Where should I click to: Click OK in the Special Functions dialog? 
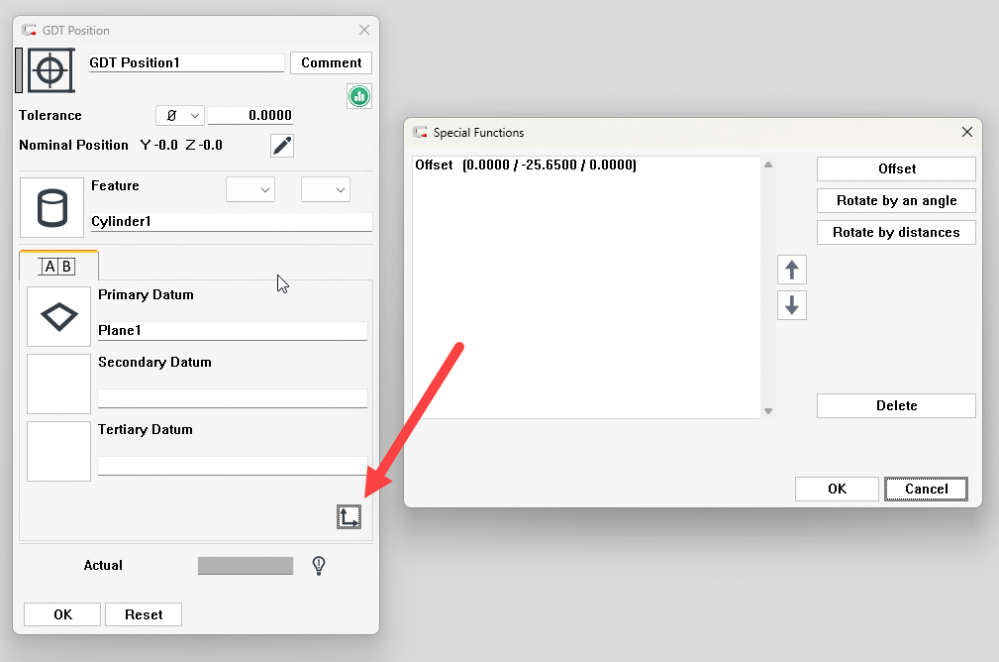pos(837,489)
